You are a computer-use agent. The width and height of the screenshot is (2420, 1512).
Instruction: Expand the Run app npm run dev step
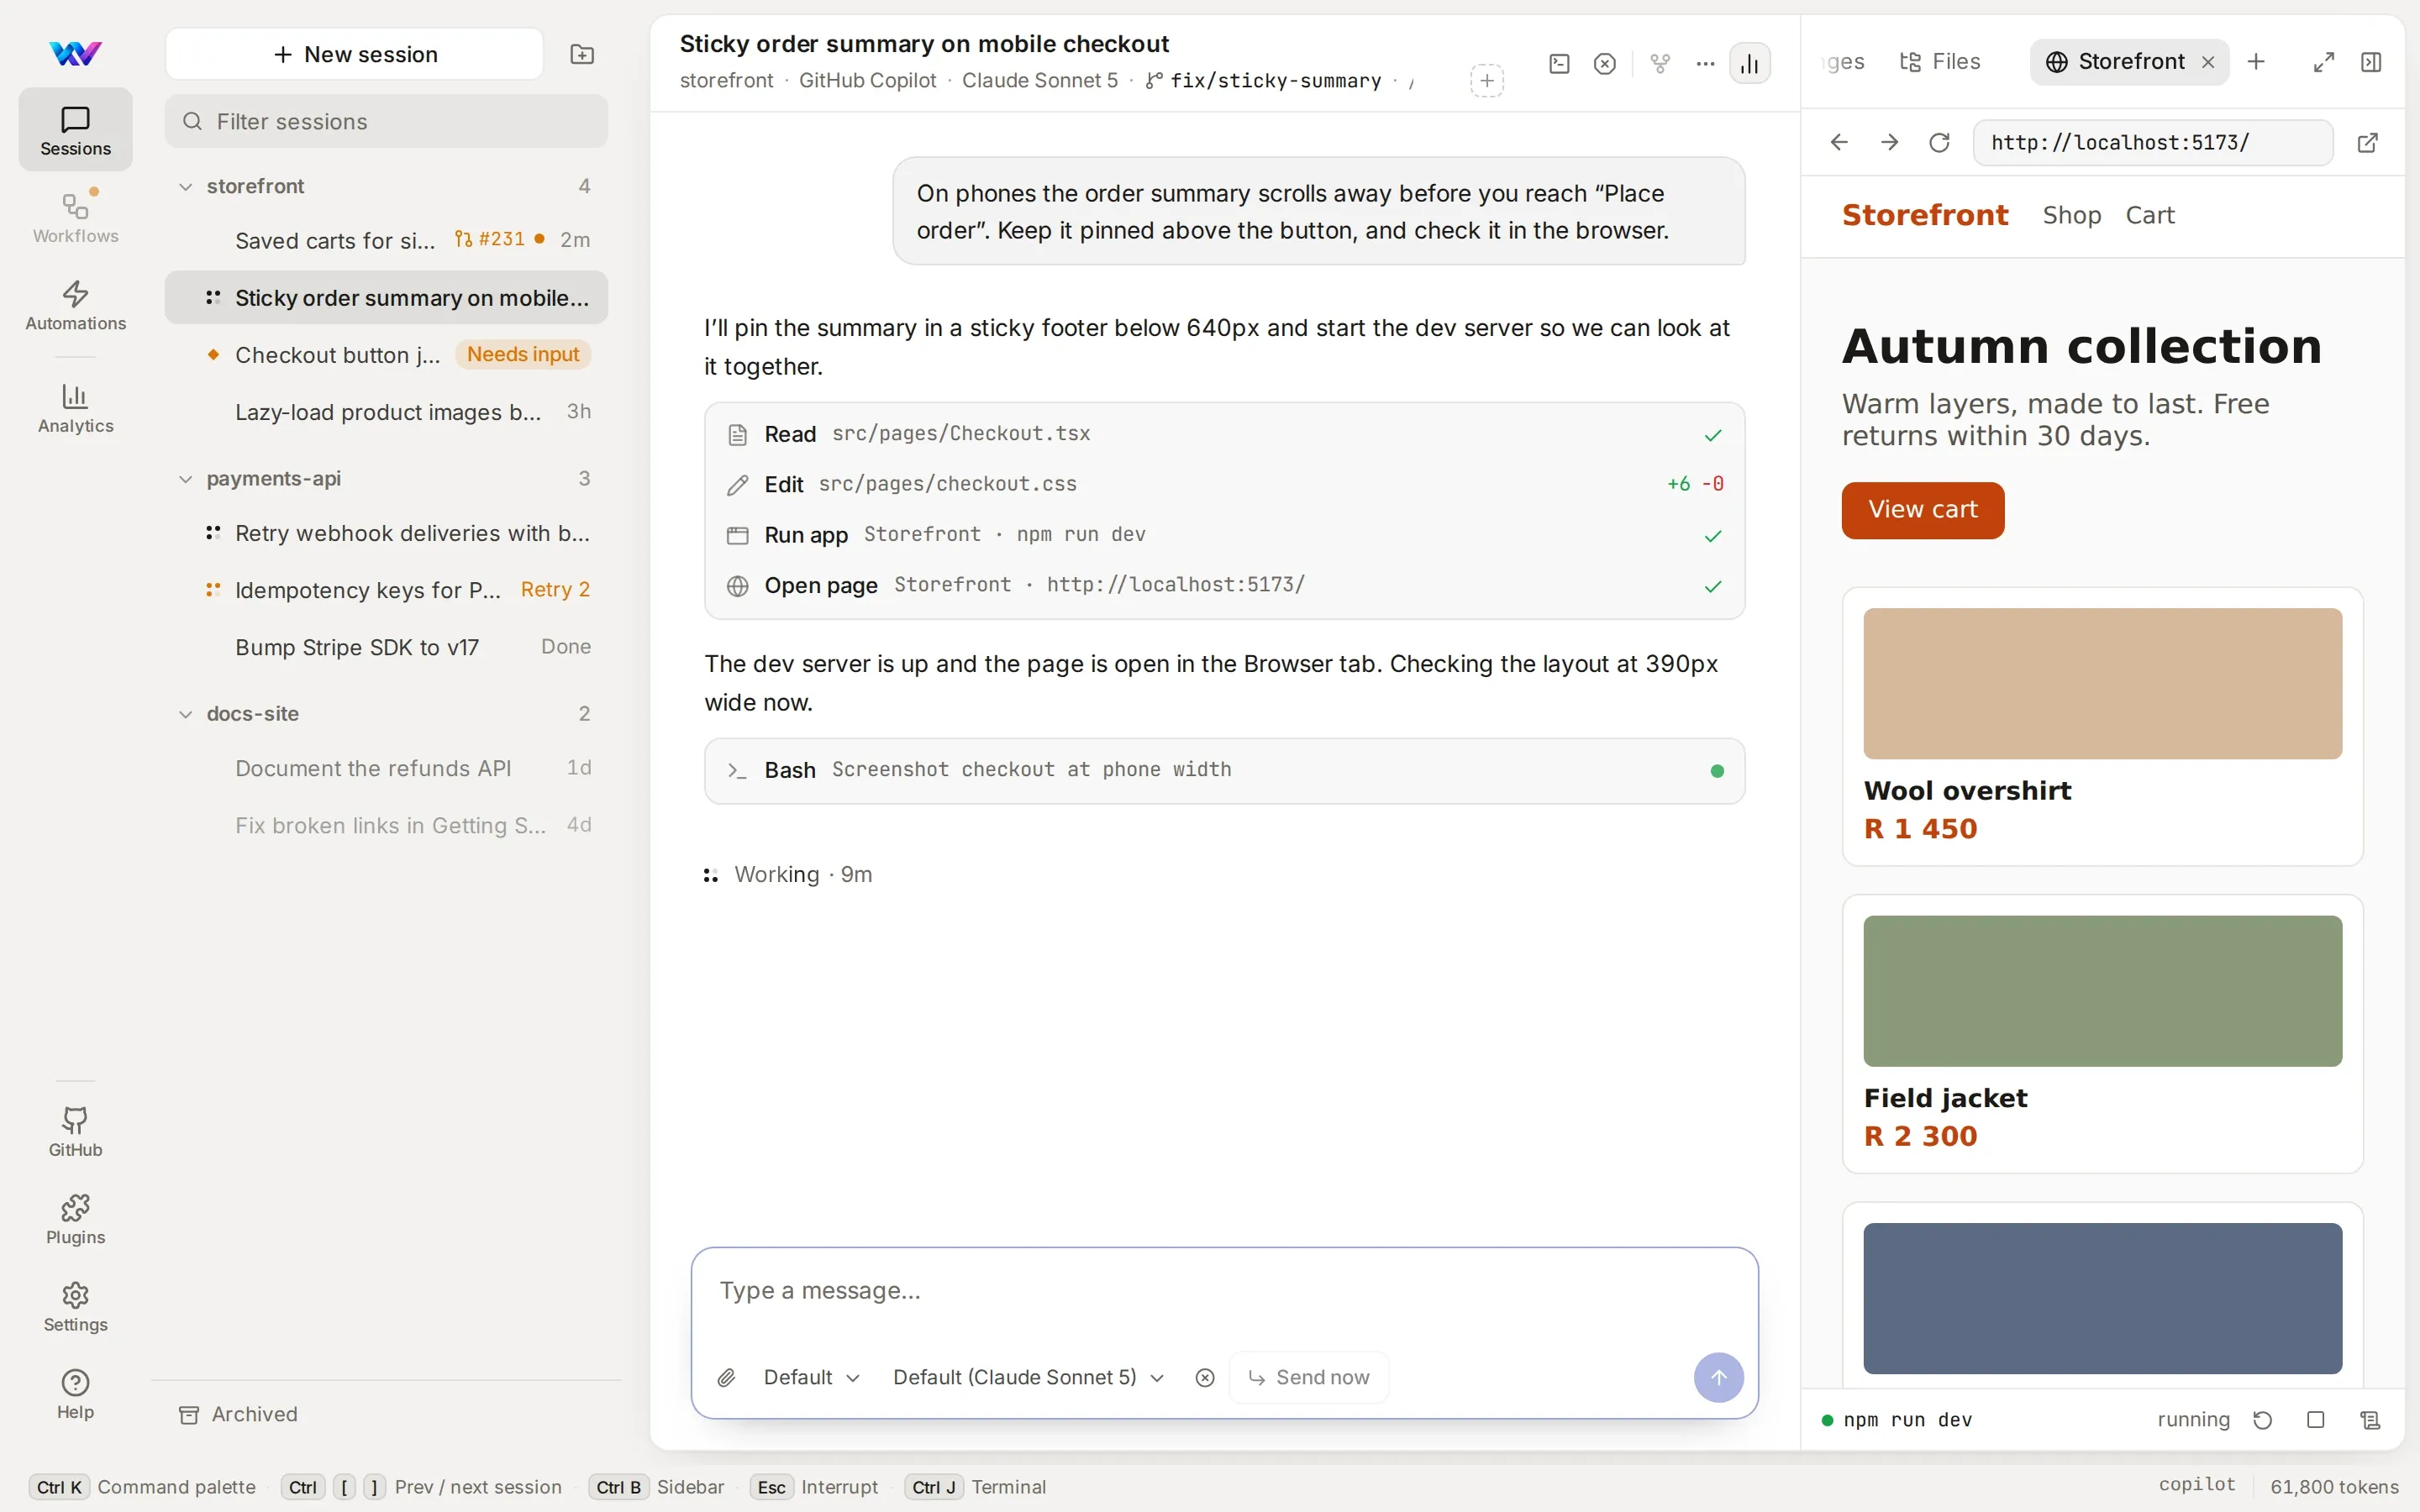[1225, 535]
